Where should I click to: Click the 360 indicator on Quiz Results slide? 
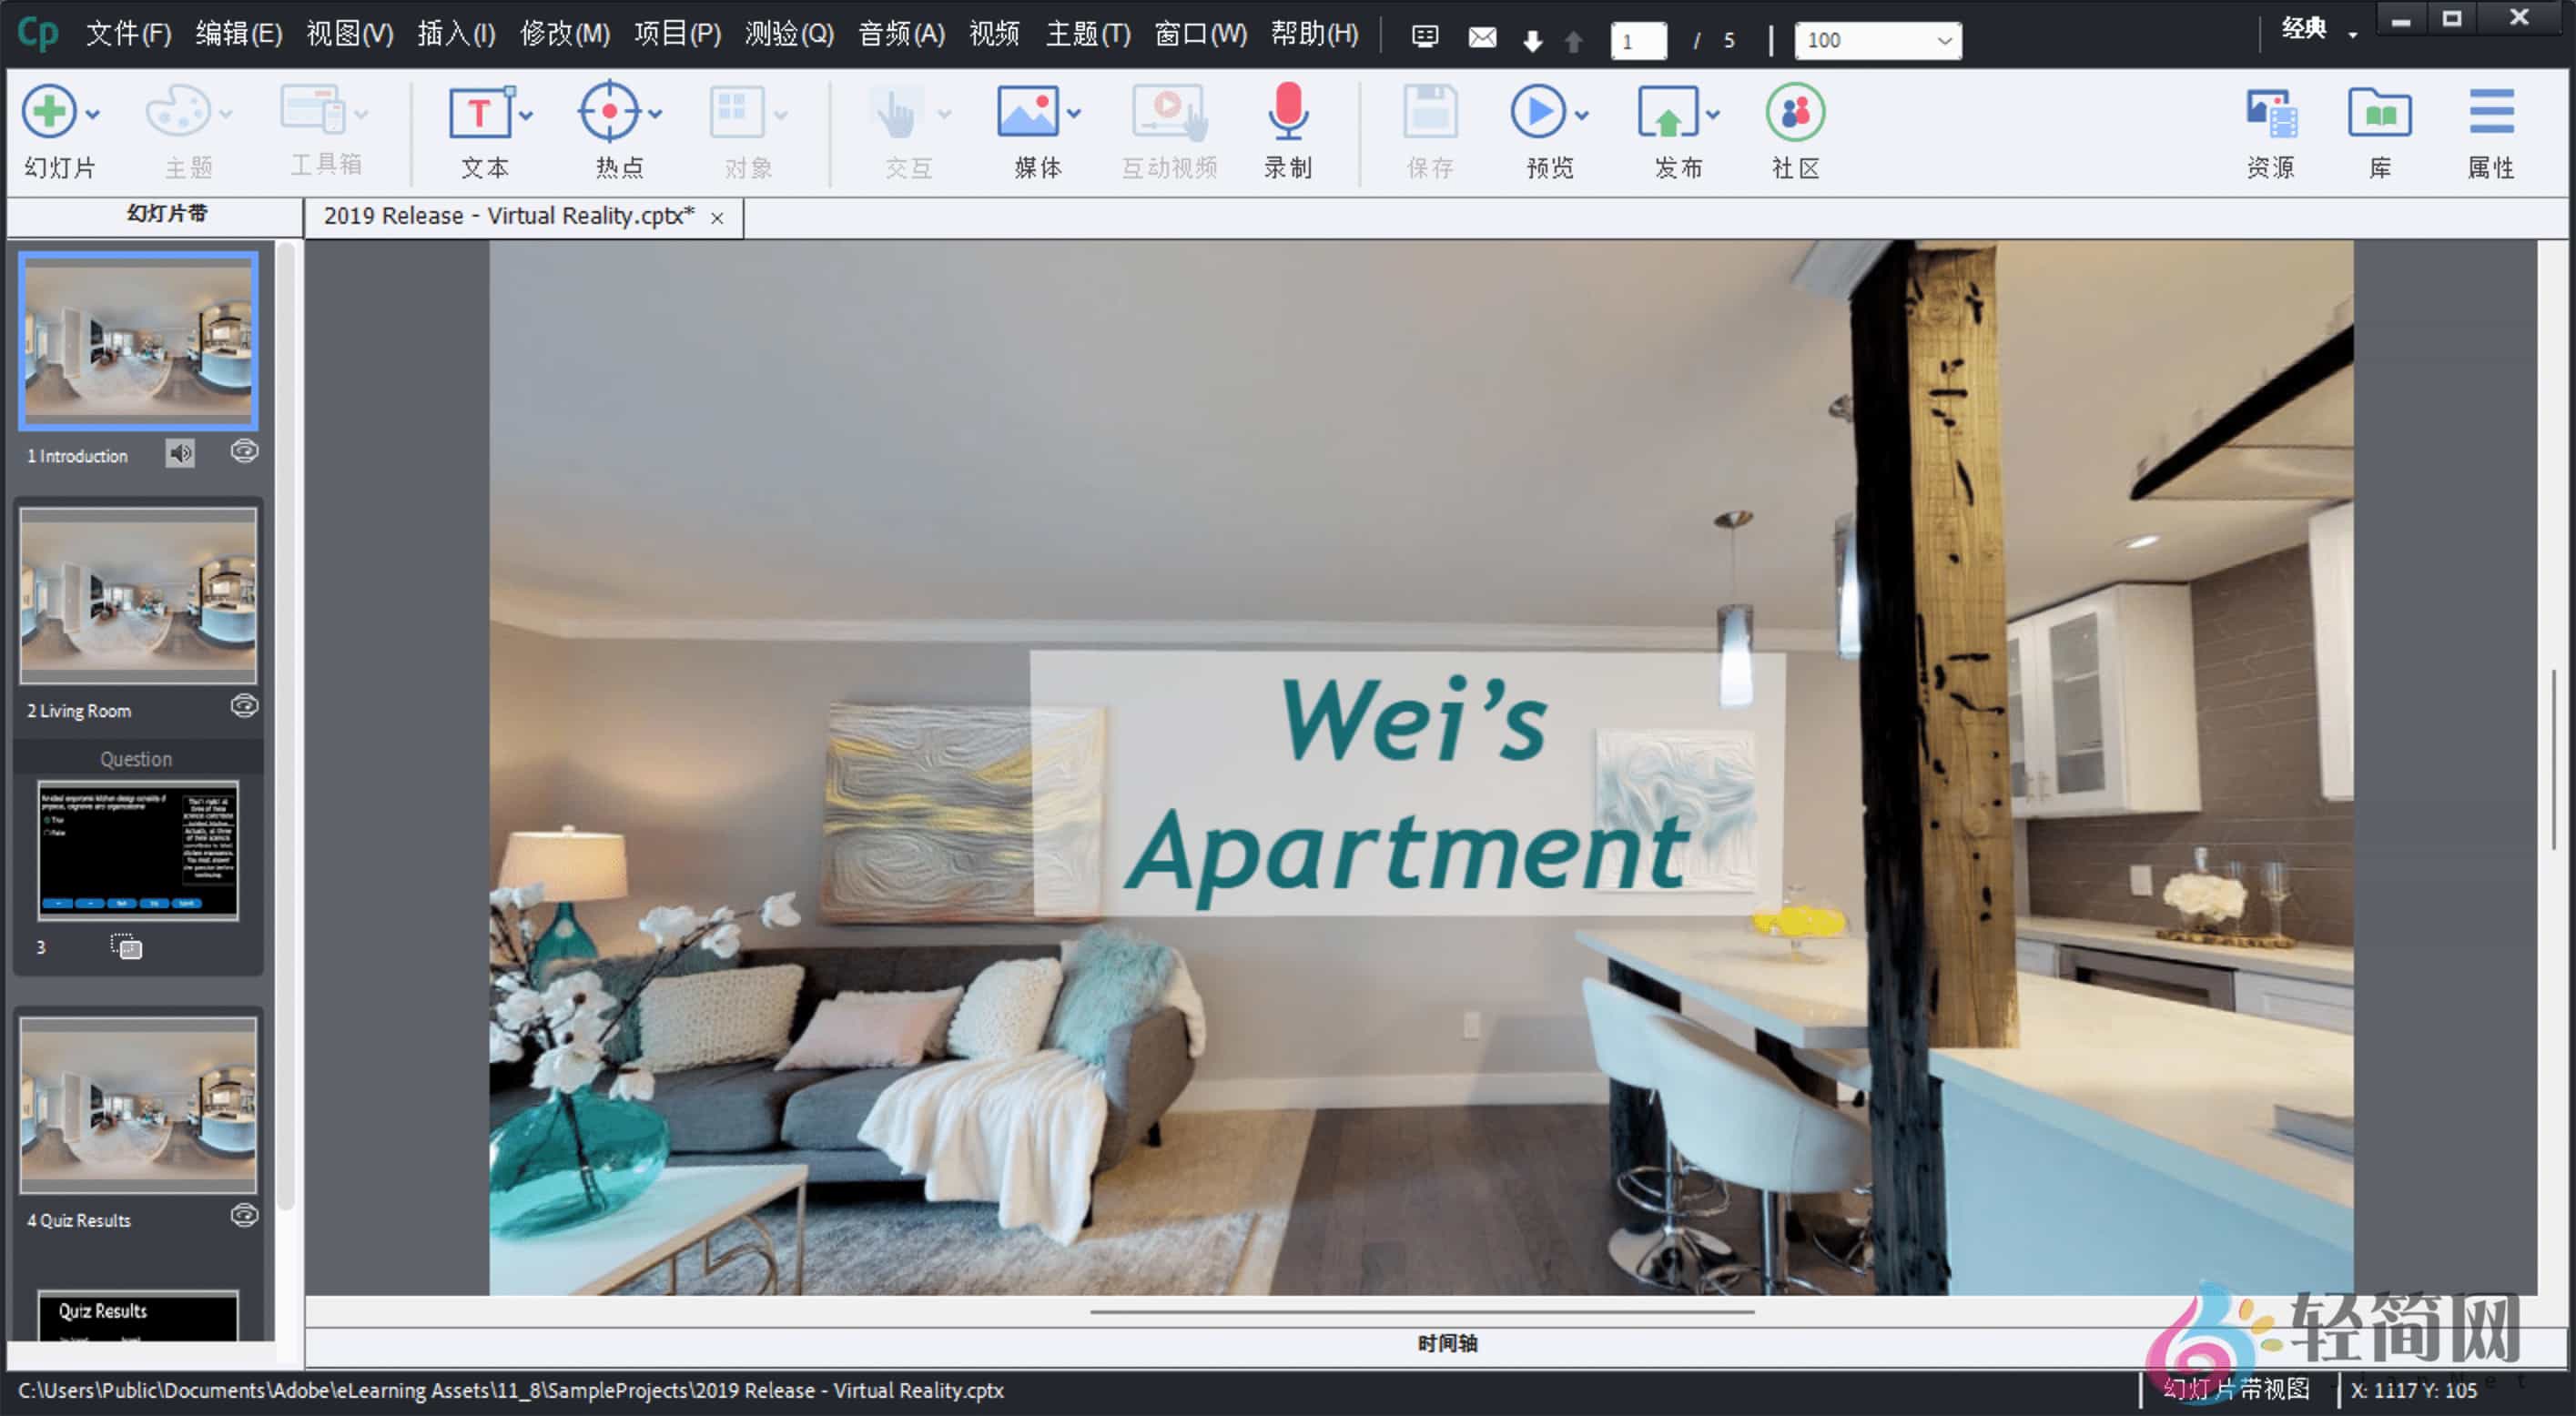(x=243, y=1215)
